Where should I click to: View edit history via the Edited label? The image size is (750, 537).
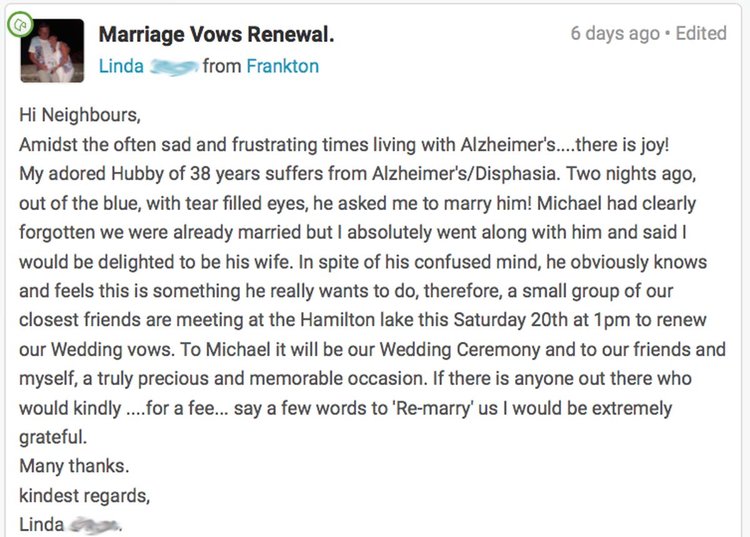pyautogui.click(x=701, y=33)
